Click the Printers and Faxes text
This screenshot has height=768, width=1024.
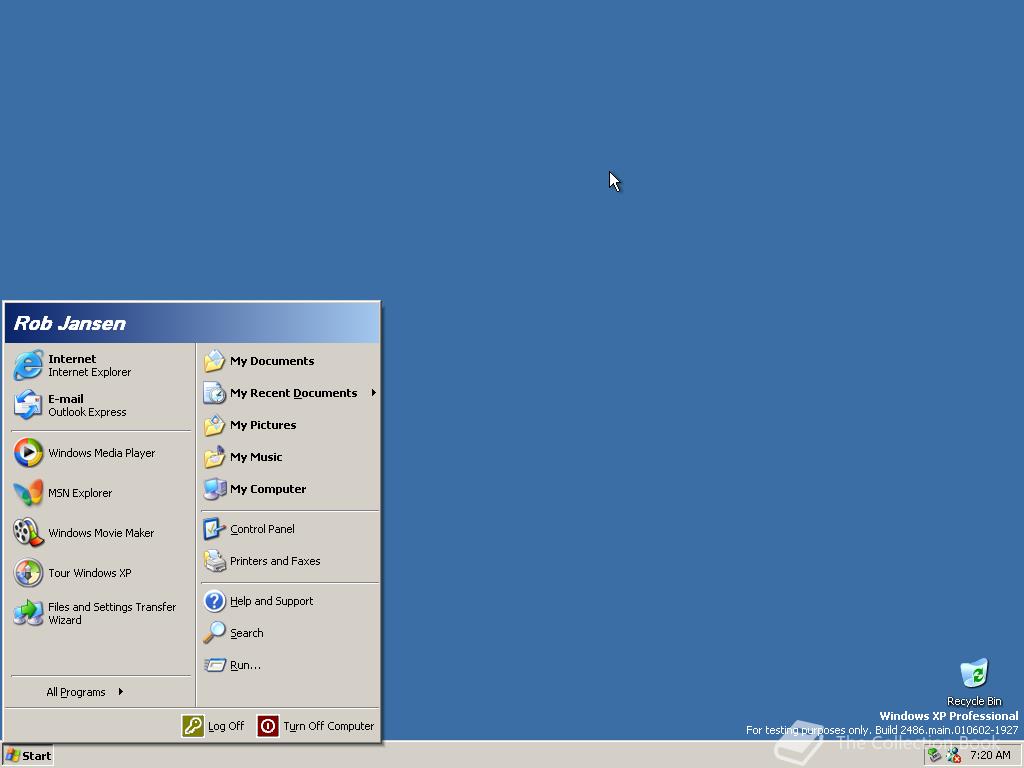[x=275, y=560]
